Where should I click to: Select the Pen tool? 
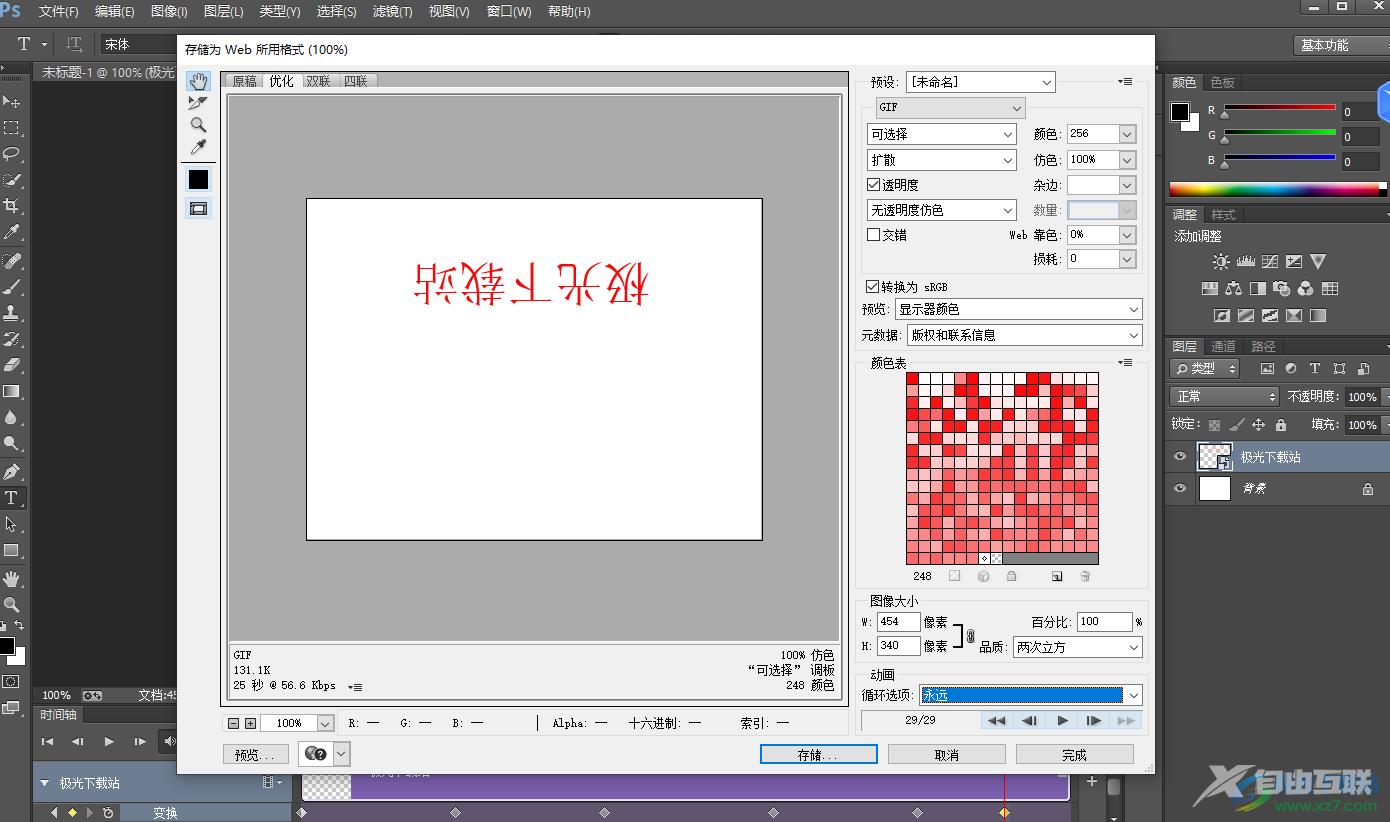click(12, 471)
